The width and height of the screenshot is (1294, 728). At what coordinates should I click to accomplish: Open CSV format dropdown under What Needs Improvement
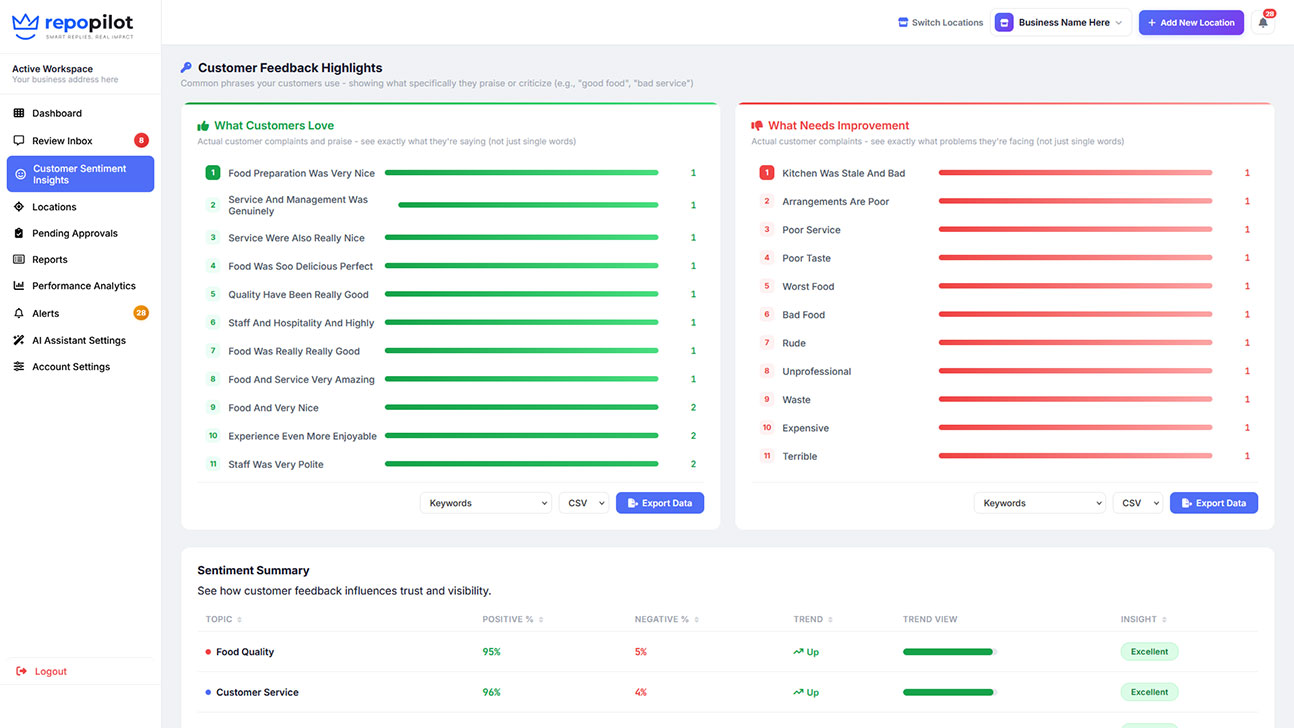[x=1138, y=503]
